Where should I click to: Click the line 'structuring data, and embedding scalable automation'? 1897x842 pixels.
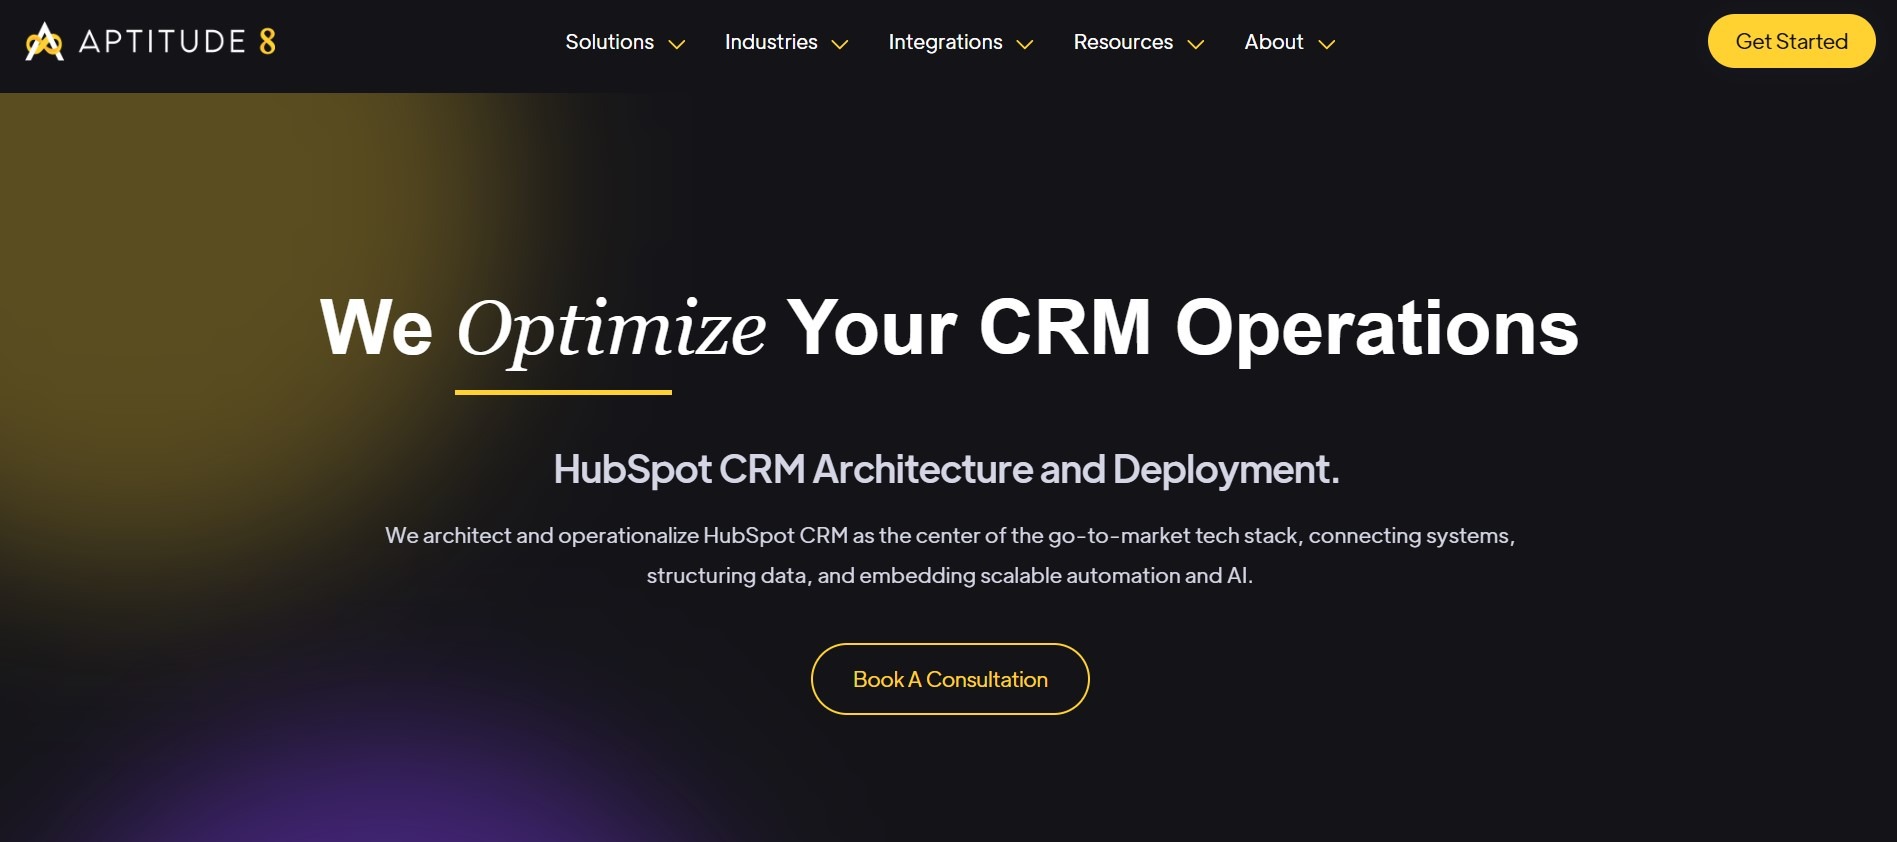950,576
